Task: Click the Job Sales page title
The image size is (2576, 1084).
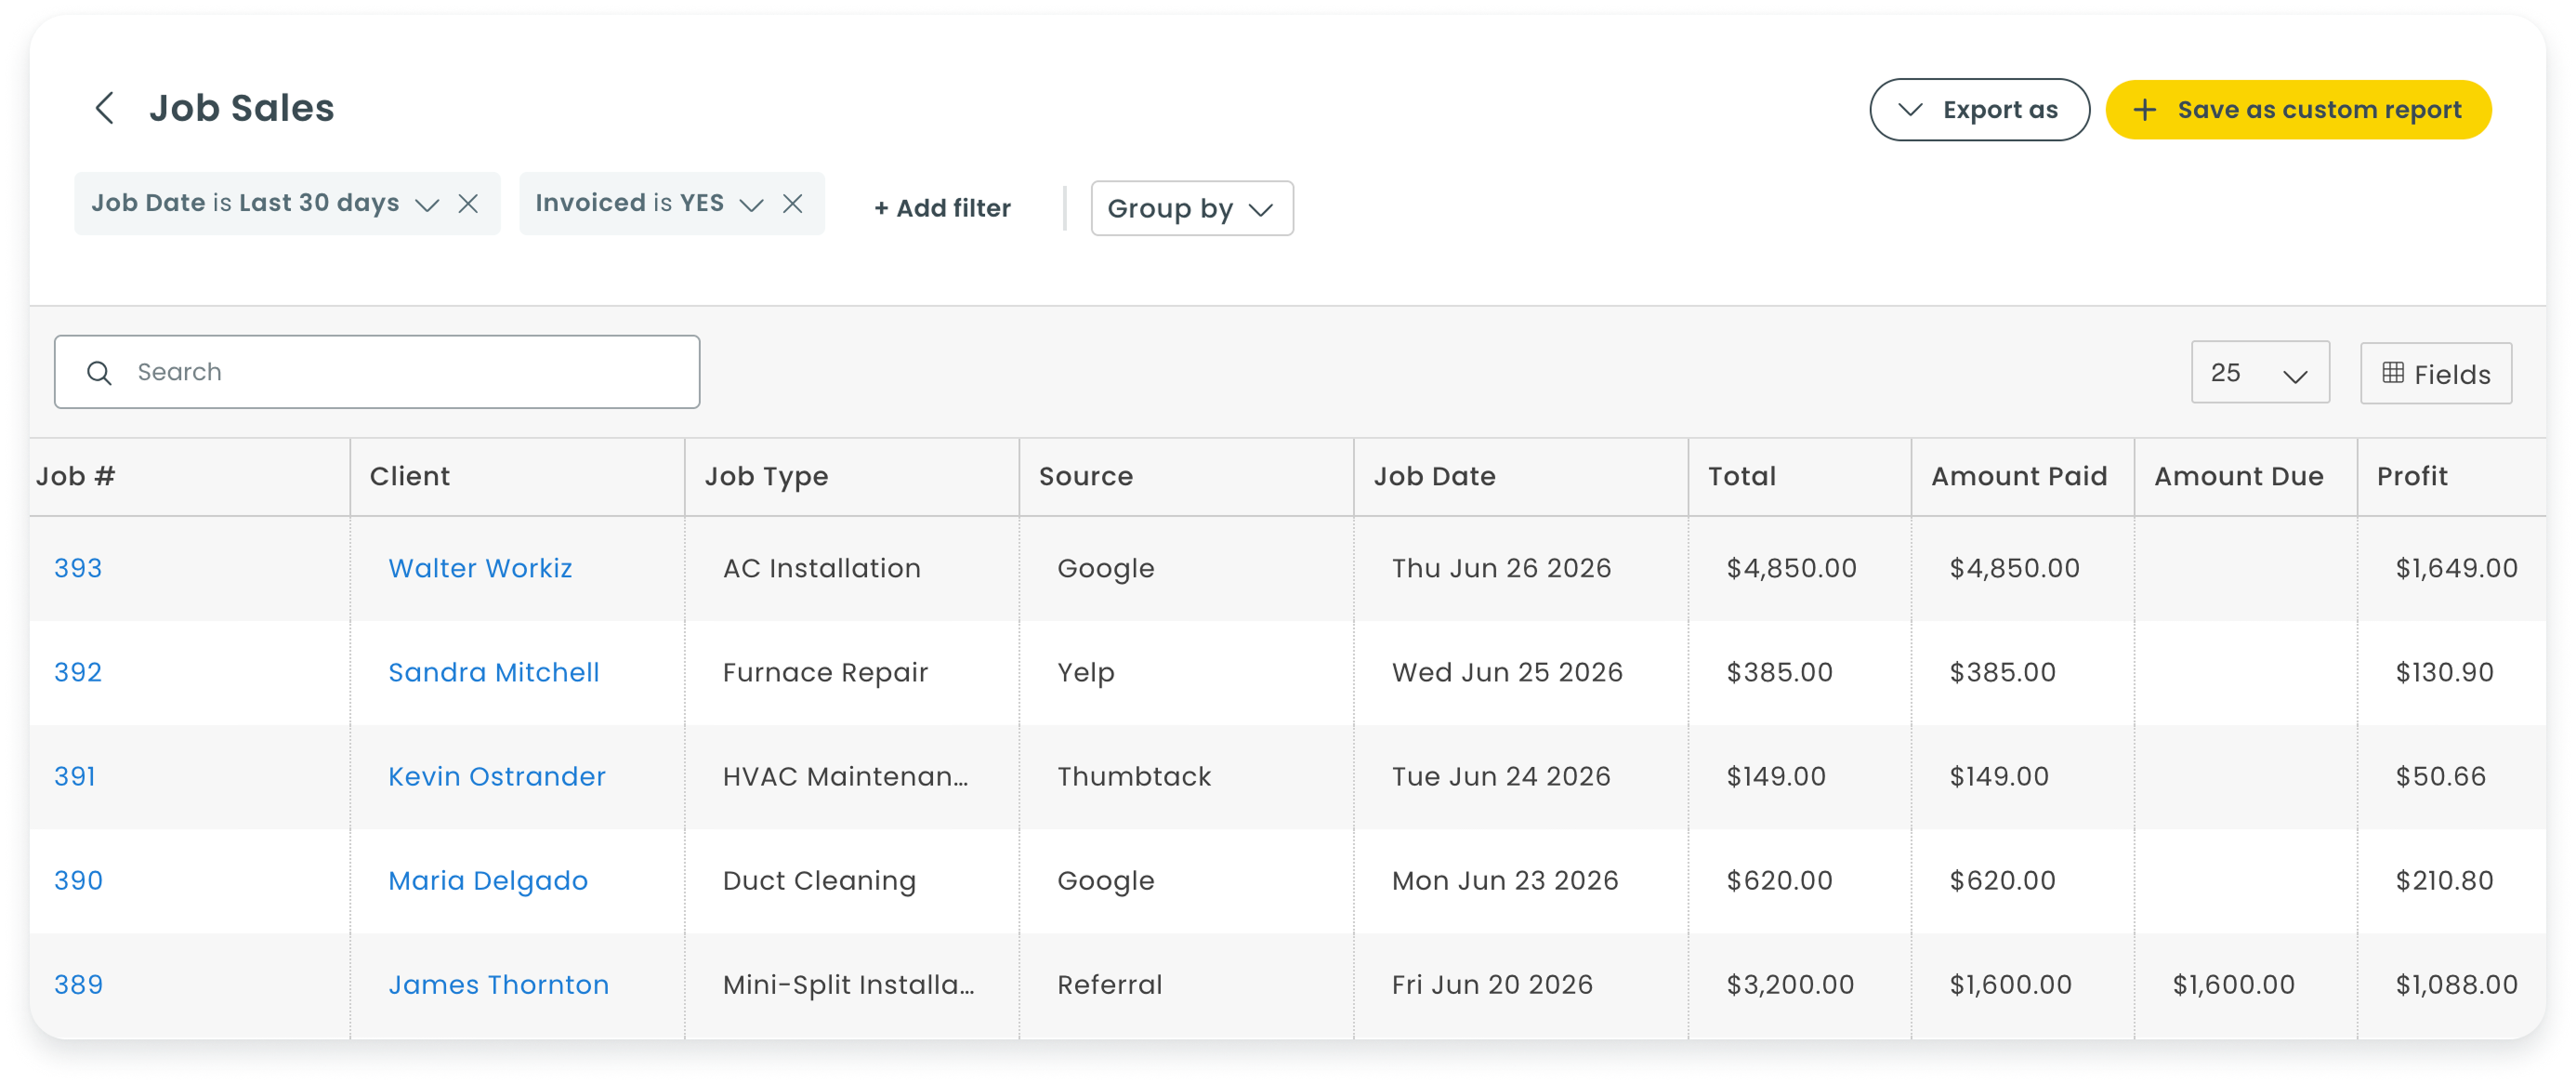Action: pyautogui.click(x=242, y=108)
